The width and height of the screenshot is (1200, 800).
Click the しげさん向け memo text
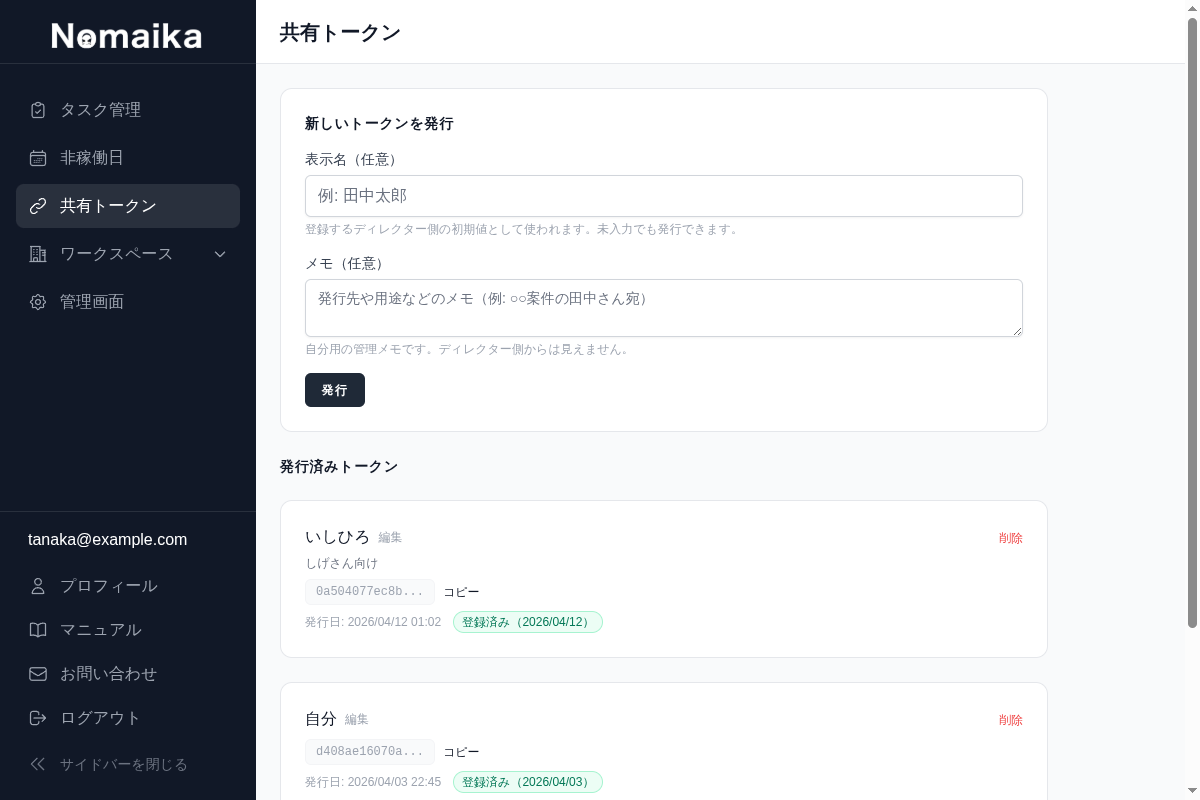pyautogui.click(x=341, y=564)
